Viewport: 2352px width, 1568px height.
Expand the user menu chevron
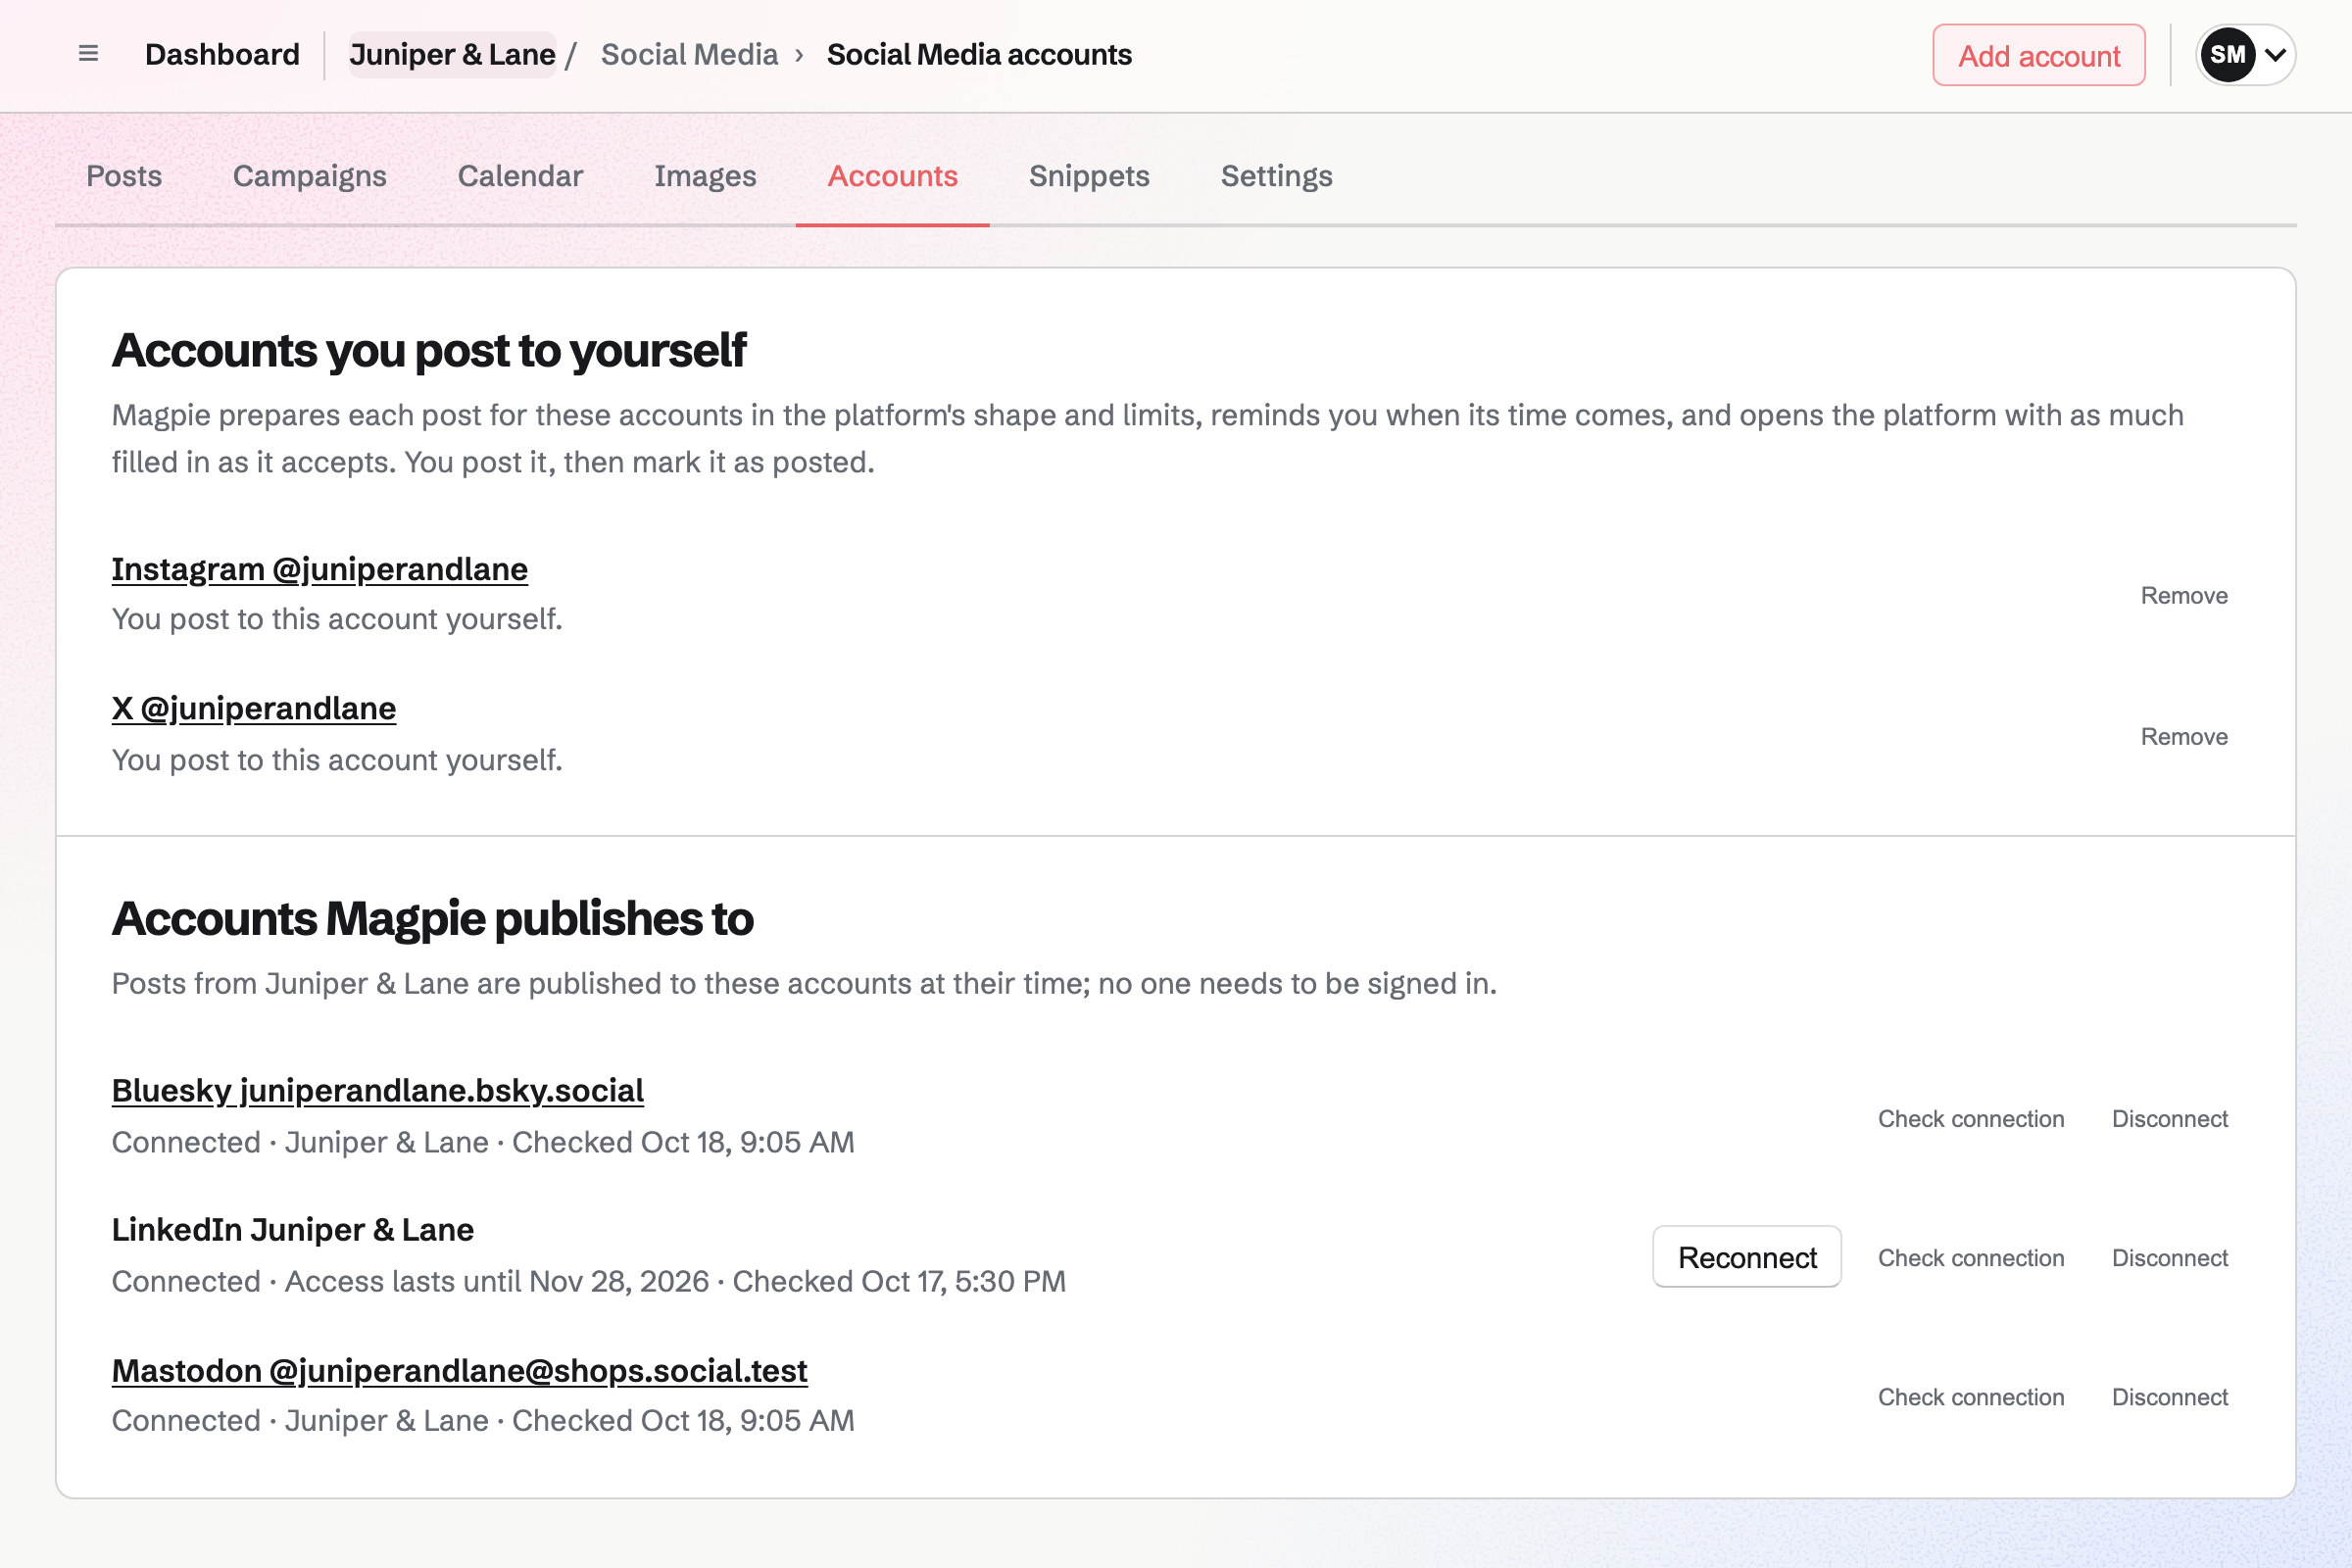2275,55
